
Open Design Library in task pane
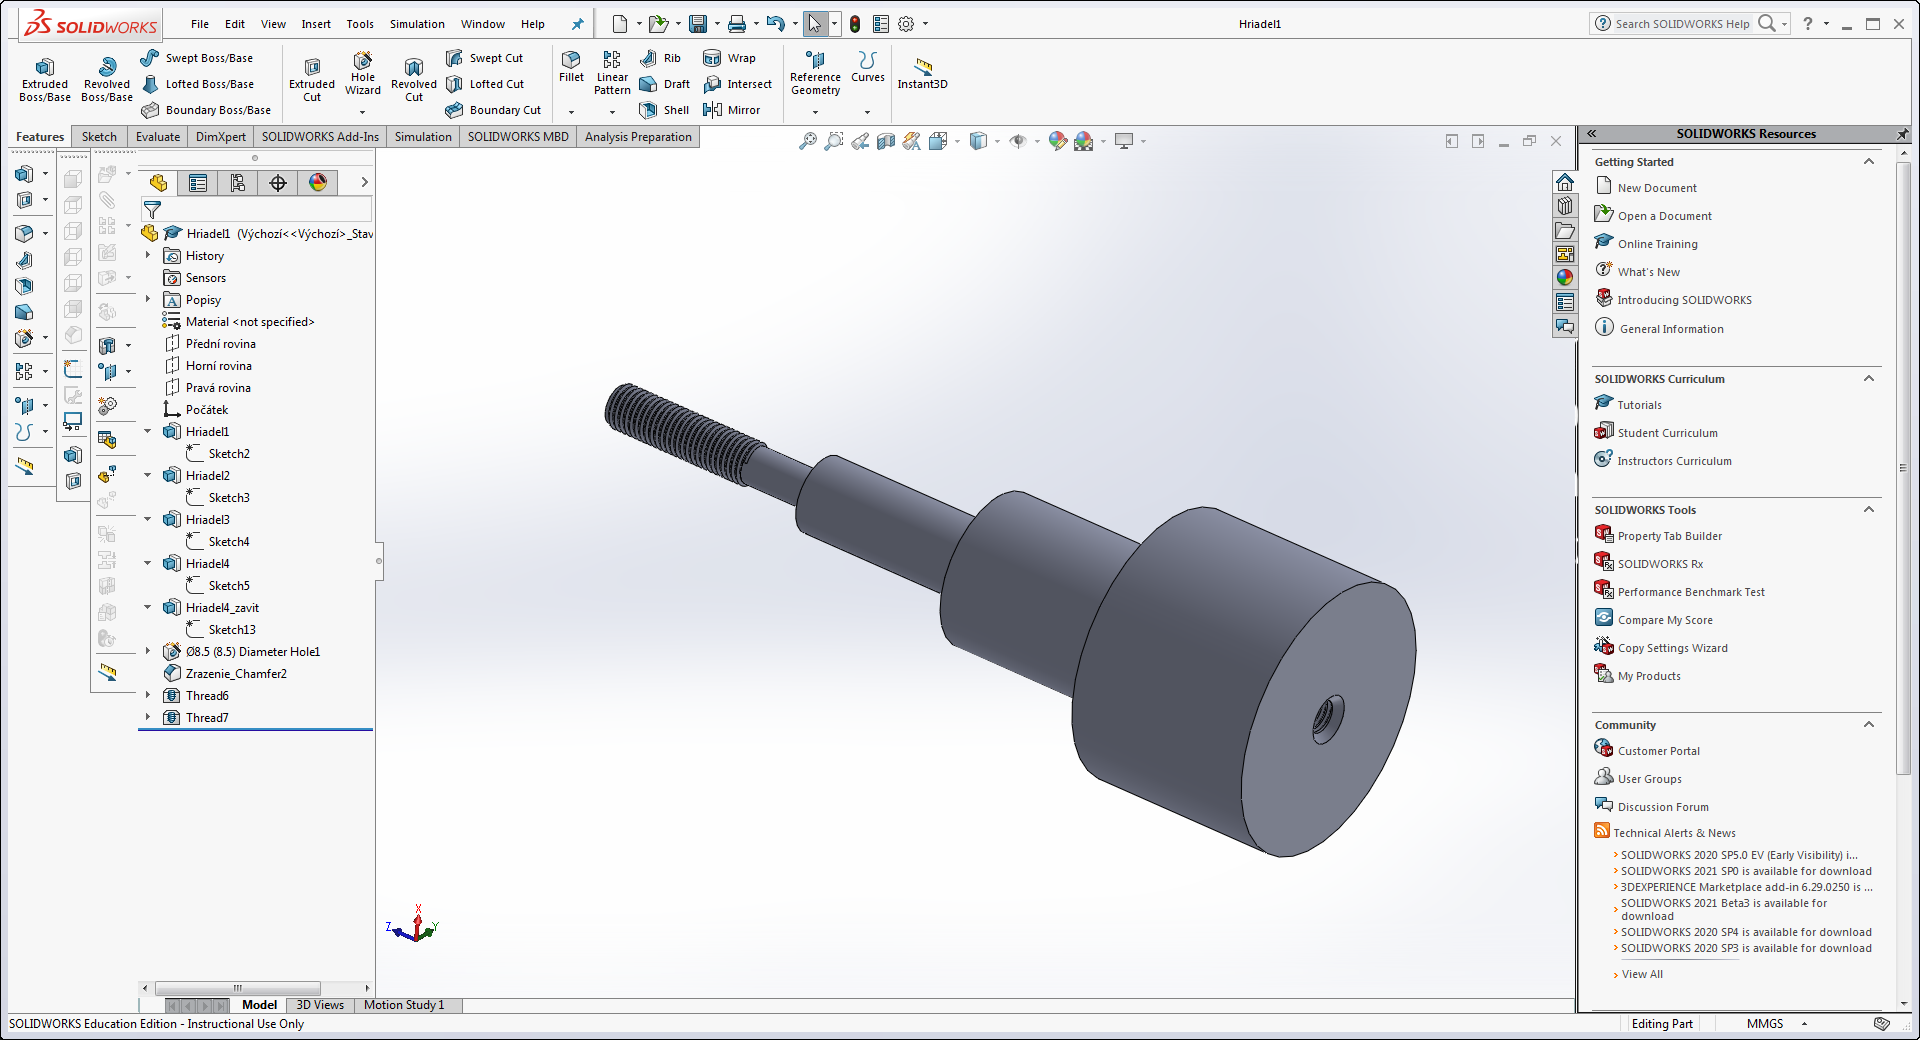pos(1565,206)
